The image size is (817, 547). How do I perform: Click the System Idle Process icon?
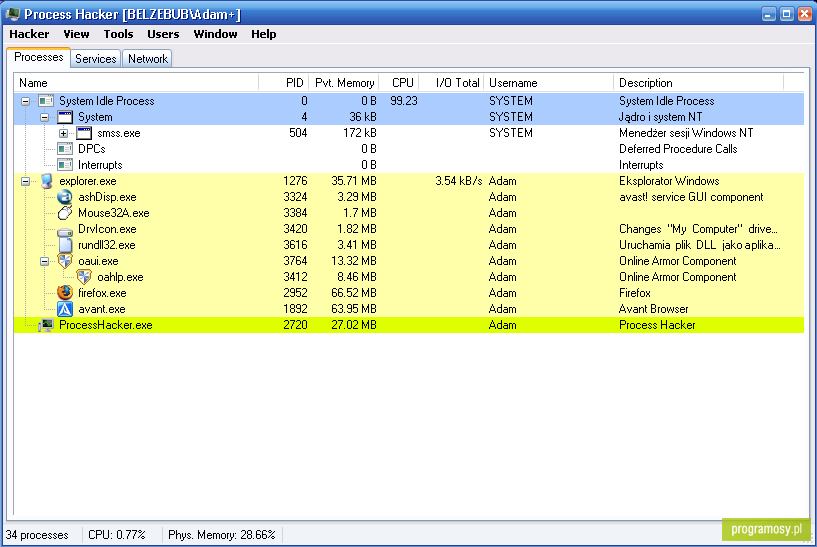[46, 101]
